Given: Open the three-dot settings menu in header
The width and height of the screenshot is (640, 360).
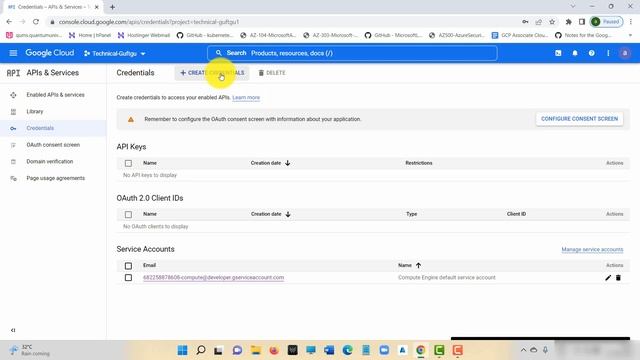Looking at the screenshot, I should point(608,53).
